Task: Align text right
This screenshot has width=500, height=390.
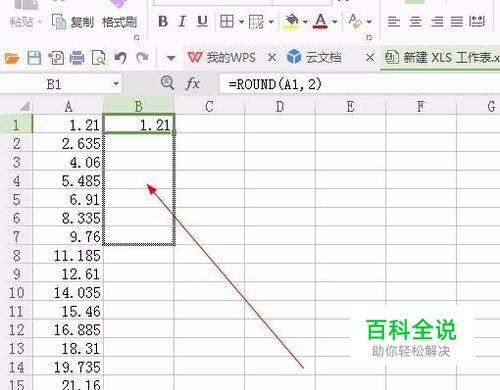Action: point(437,22)
